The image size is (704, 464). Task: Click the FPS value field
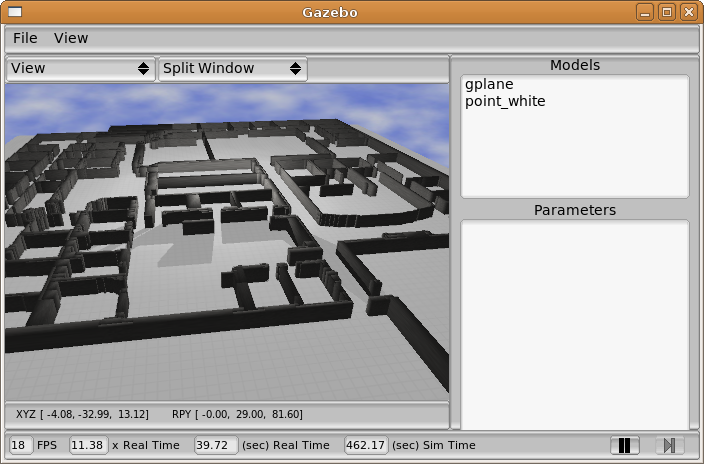pos(20,445)
